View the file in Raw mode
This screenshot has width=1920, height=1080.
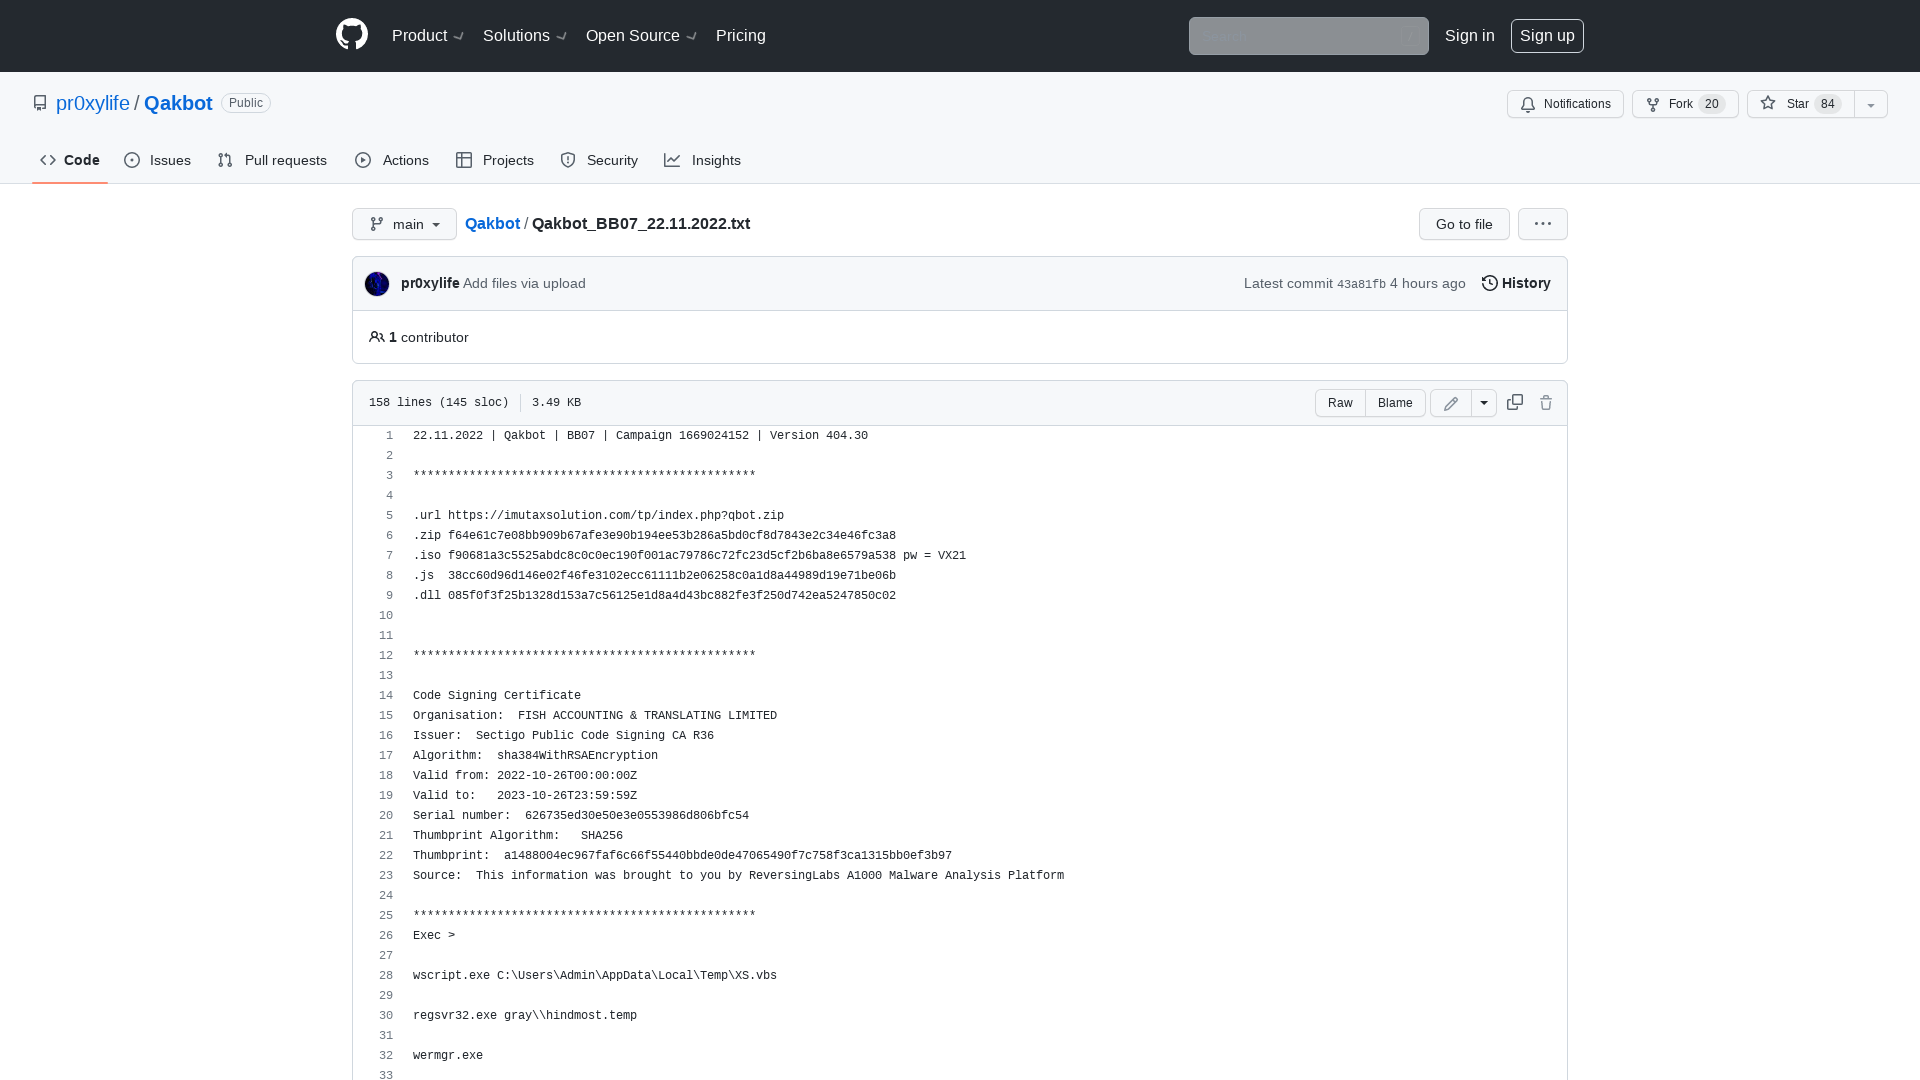[1340, 402]
